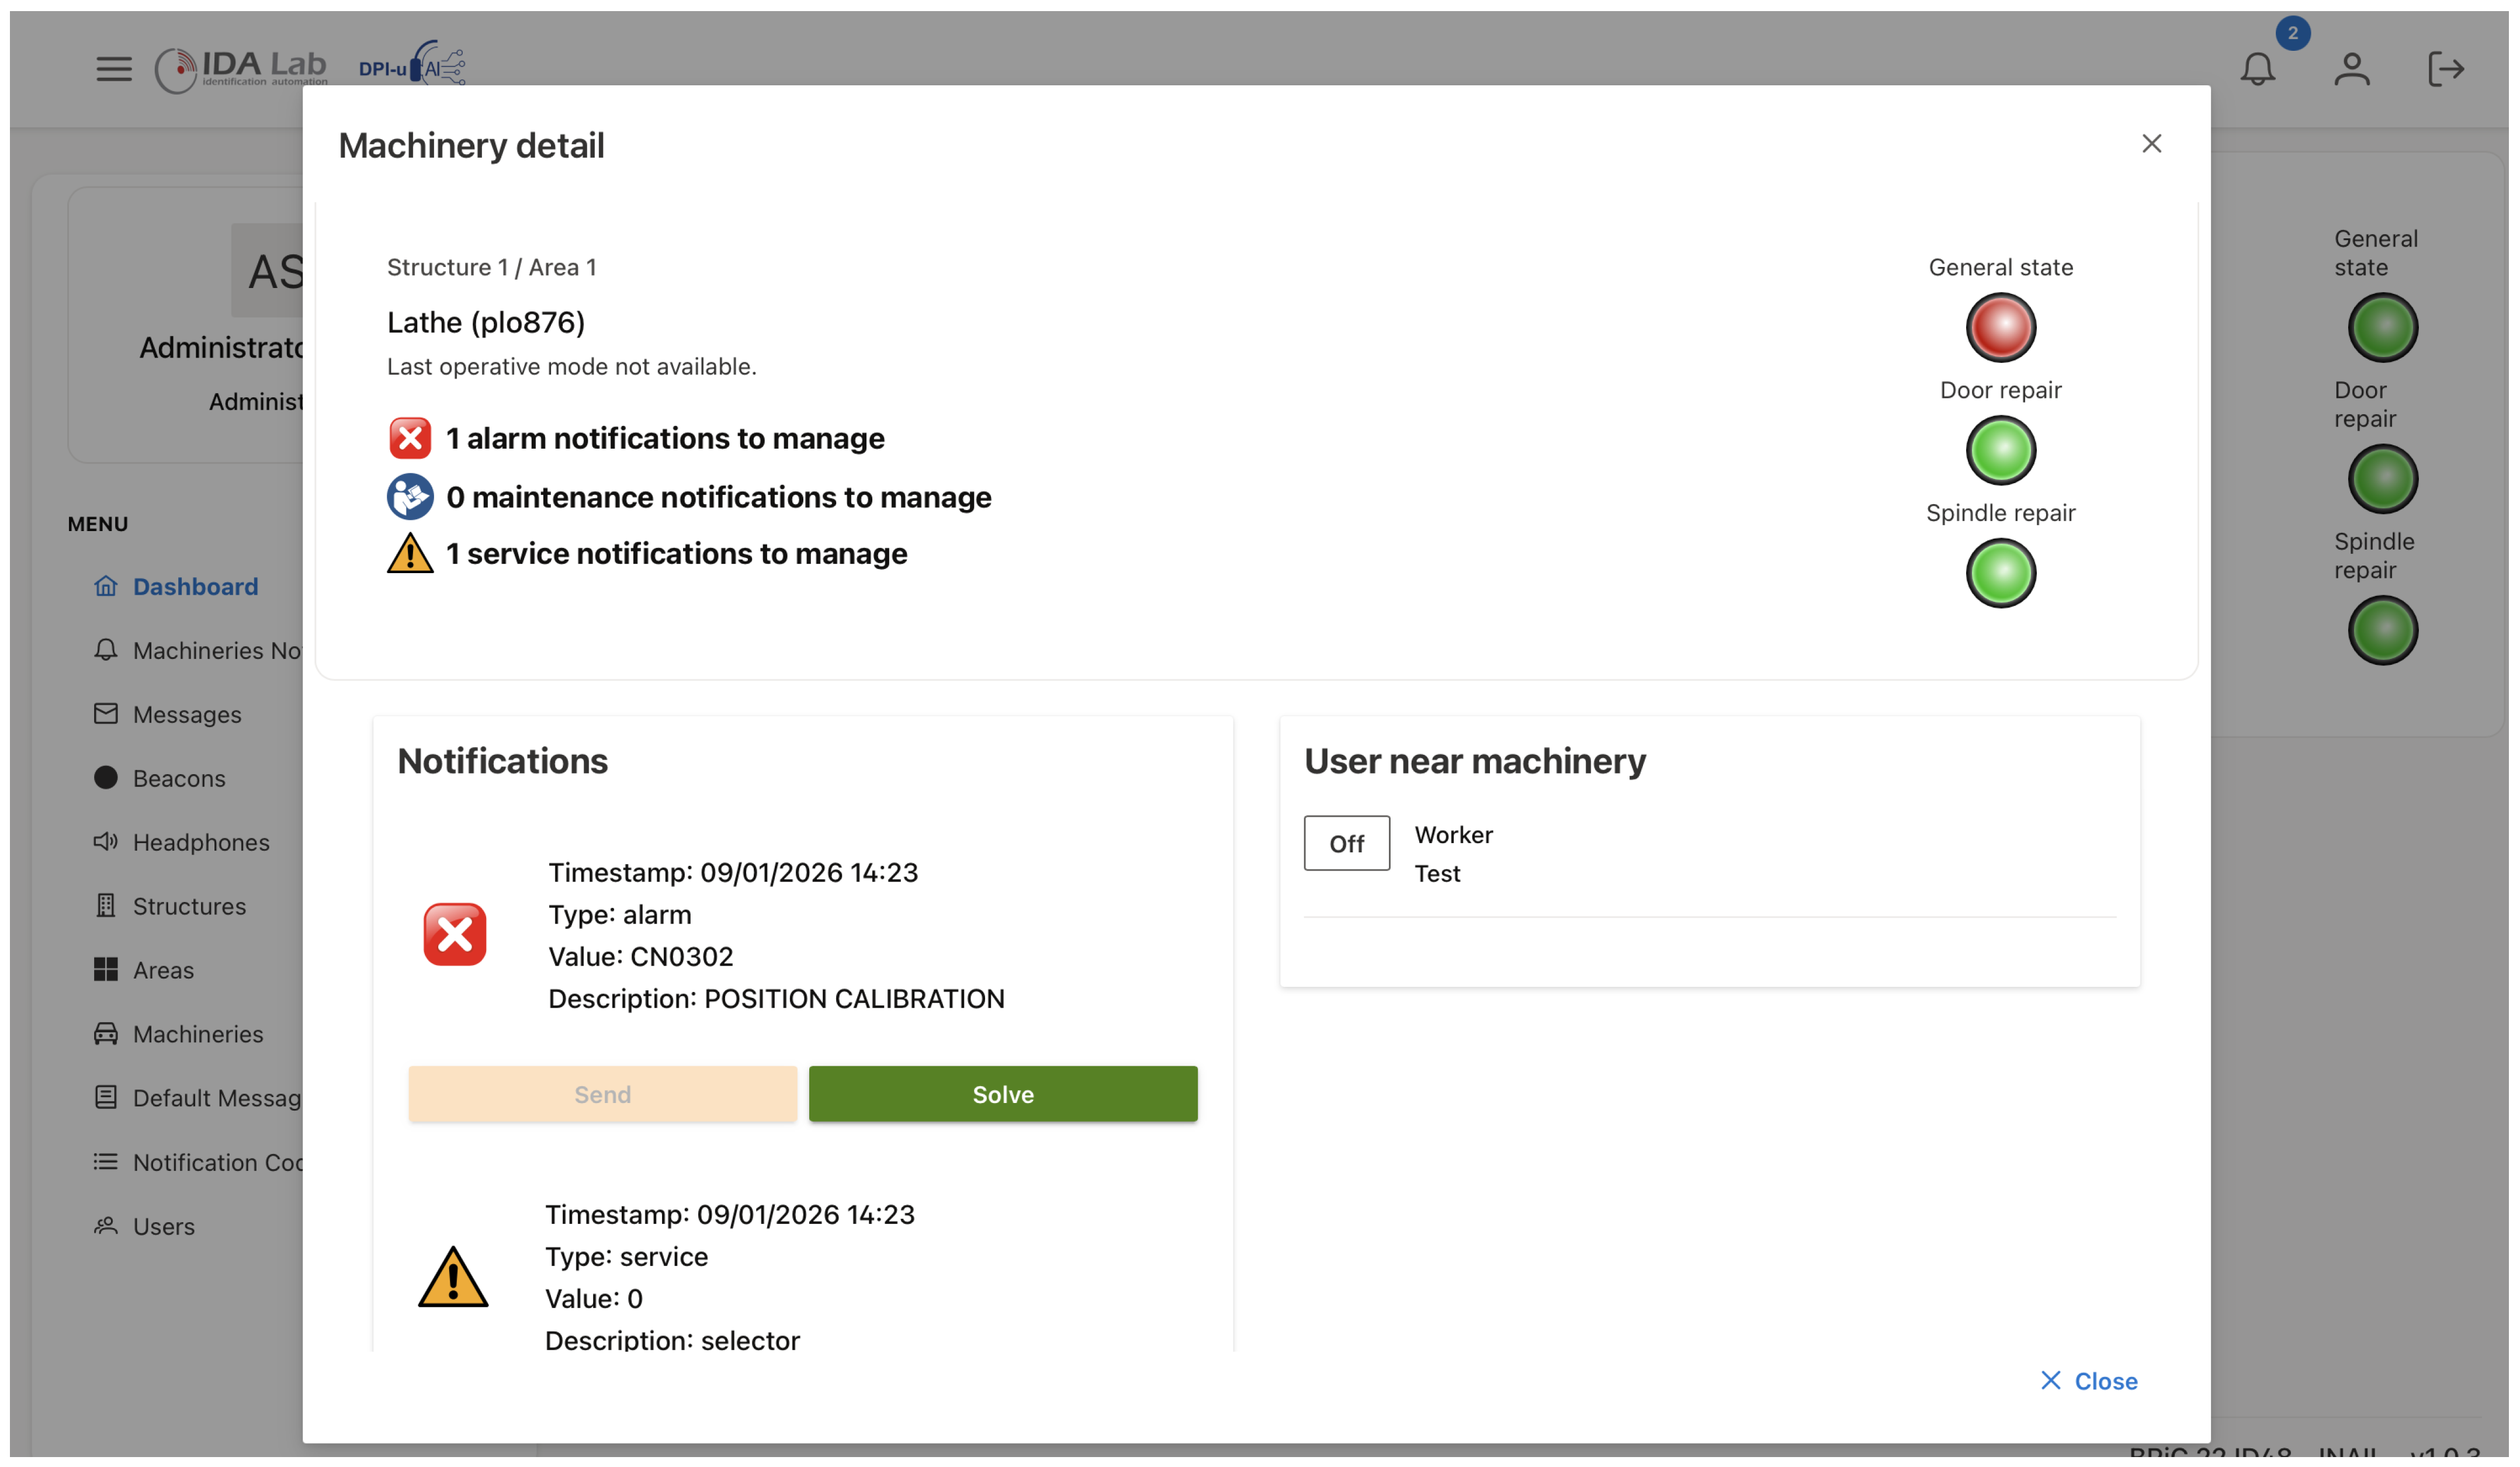Click the Messages envelope icon
Screen dimensions: 2520x1467
(x=106, y=713)
